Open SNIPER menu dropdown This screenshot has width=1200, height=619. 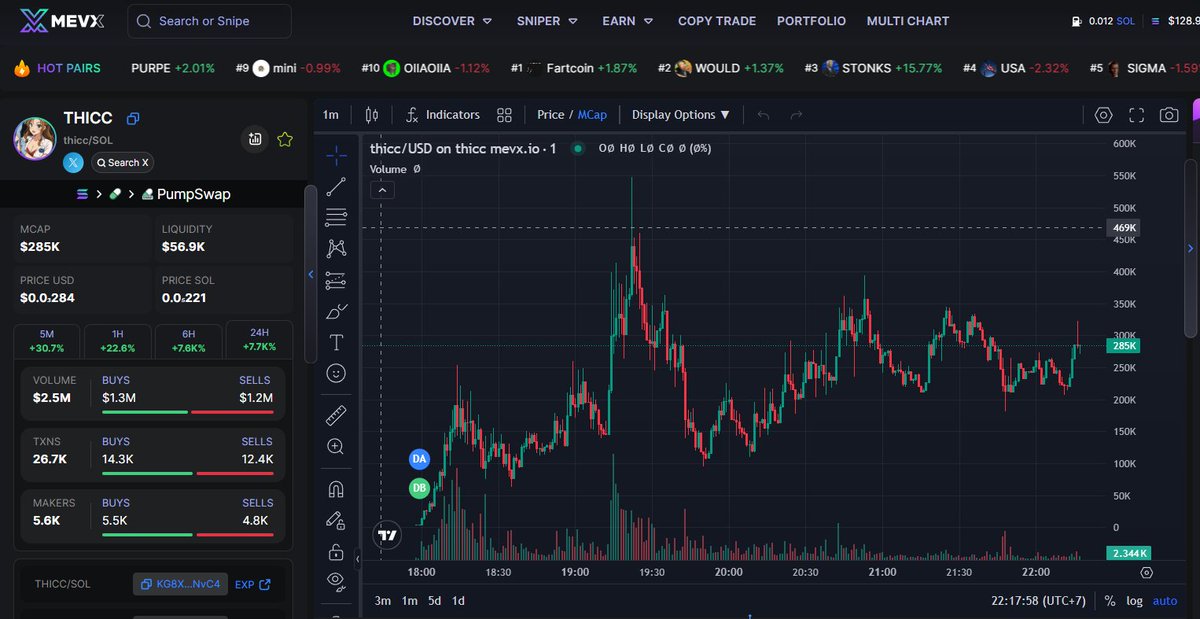click(547, 21)
